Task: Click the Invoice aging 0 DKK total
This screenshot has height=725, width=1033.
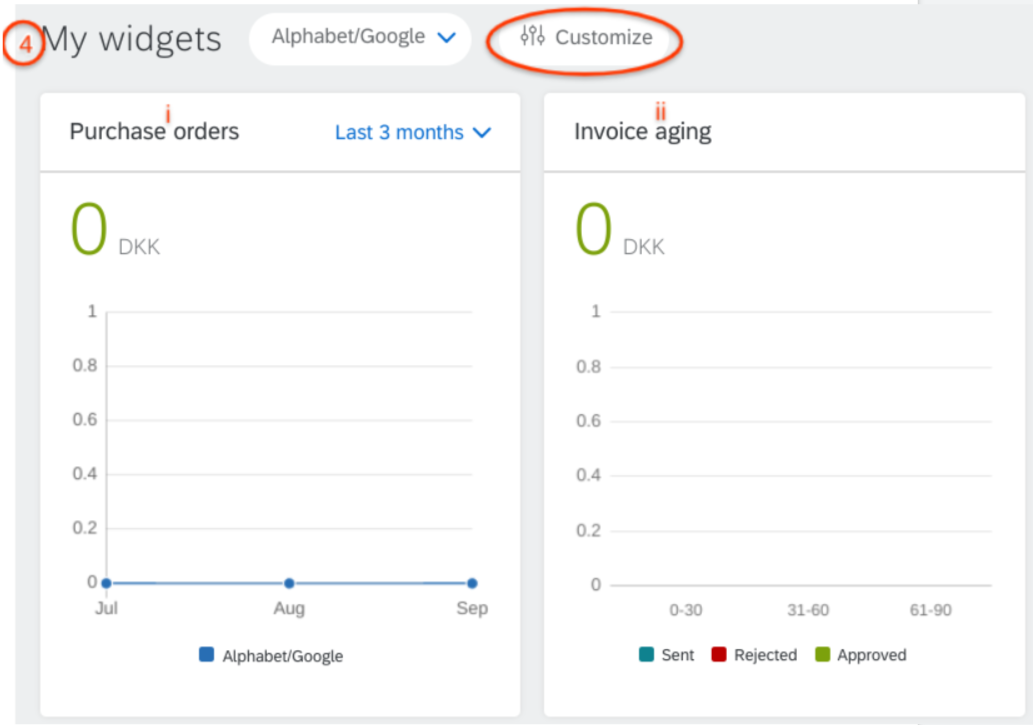Action: [x=620, y=230]
